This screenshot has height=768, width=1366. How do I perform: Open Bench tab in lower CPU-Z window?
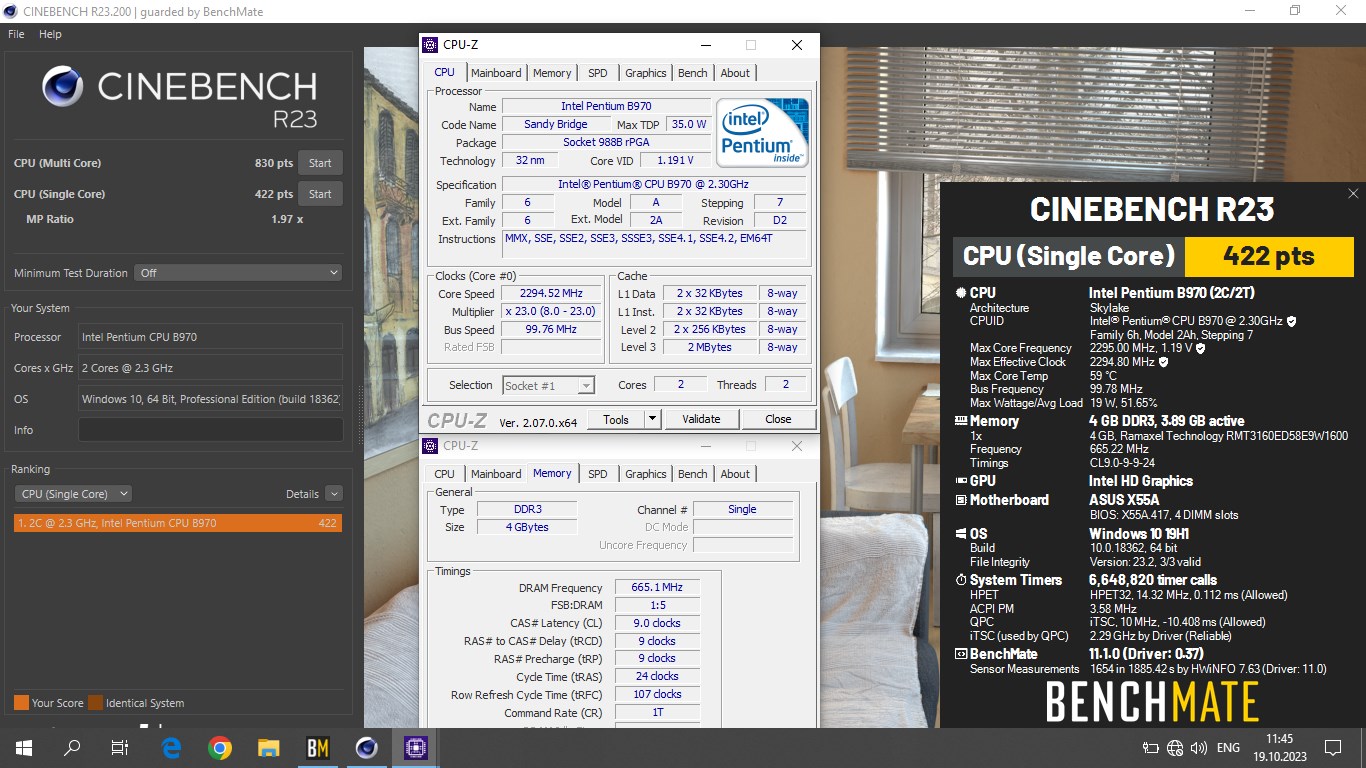point(693,474)
